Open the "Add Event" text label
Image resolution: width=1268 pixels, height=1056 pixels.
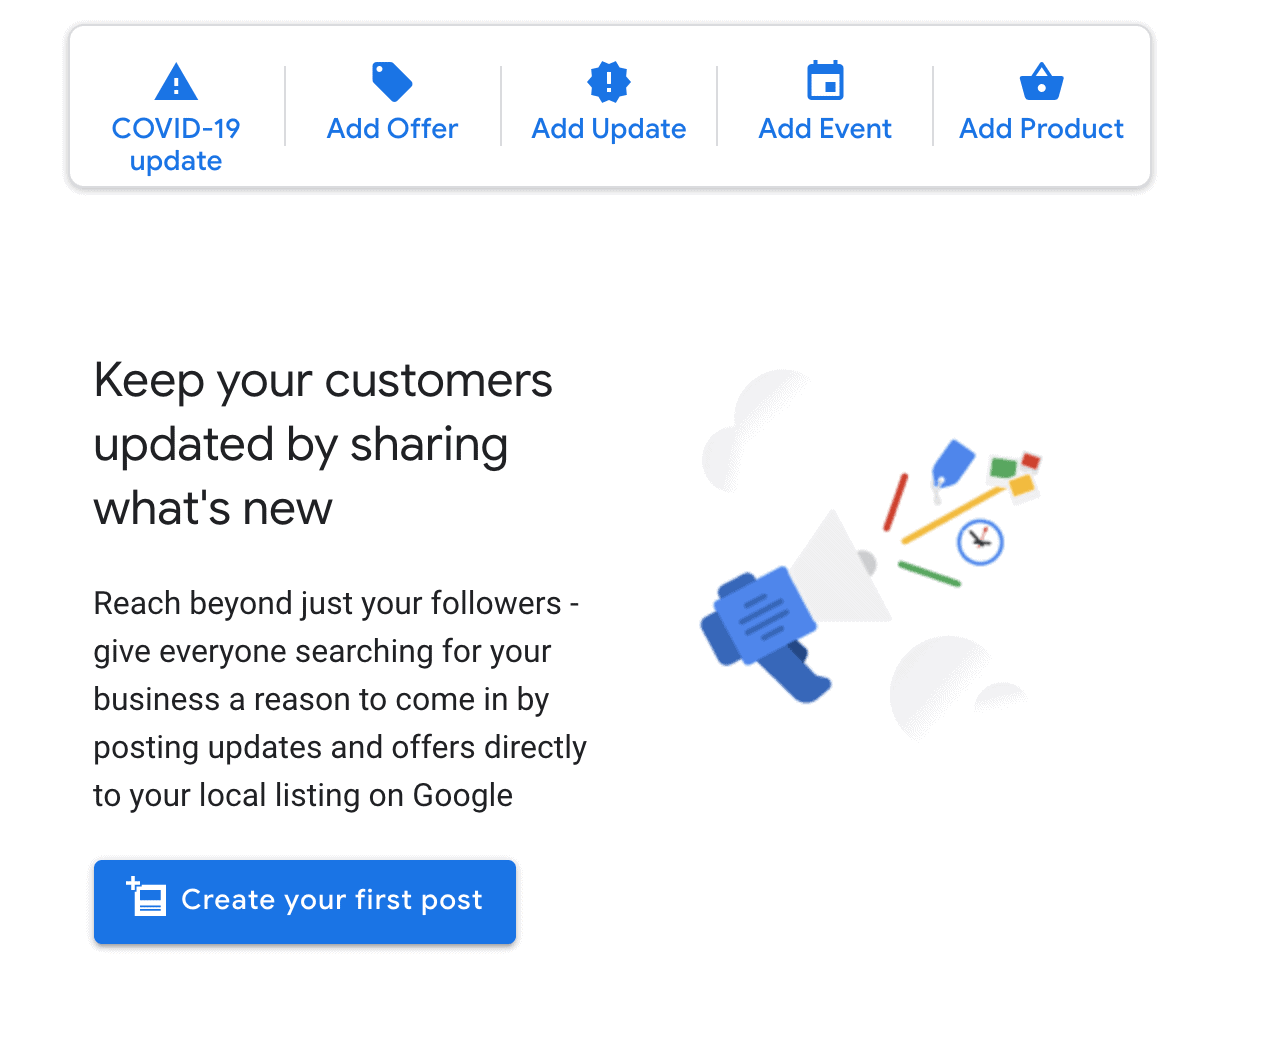click(x=825, y=129)
